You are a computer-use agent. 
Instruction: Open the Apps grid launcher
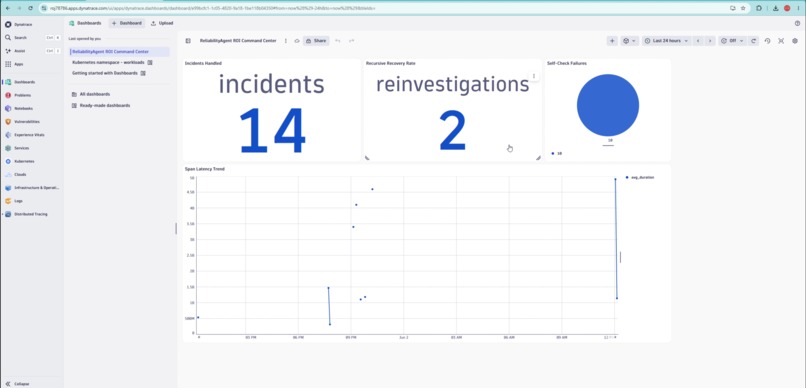[14, 64]
